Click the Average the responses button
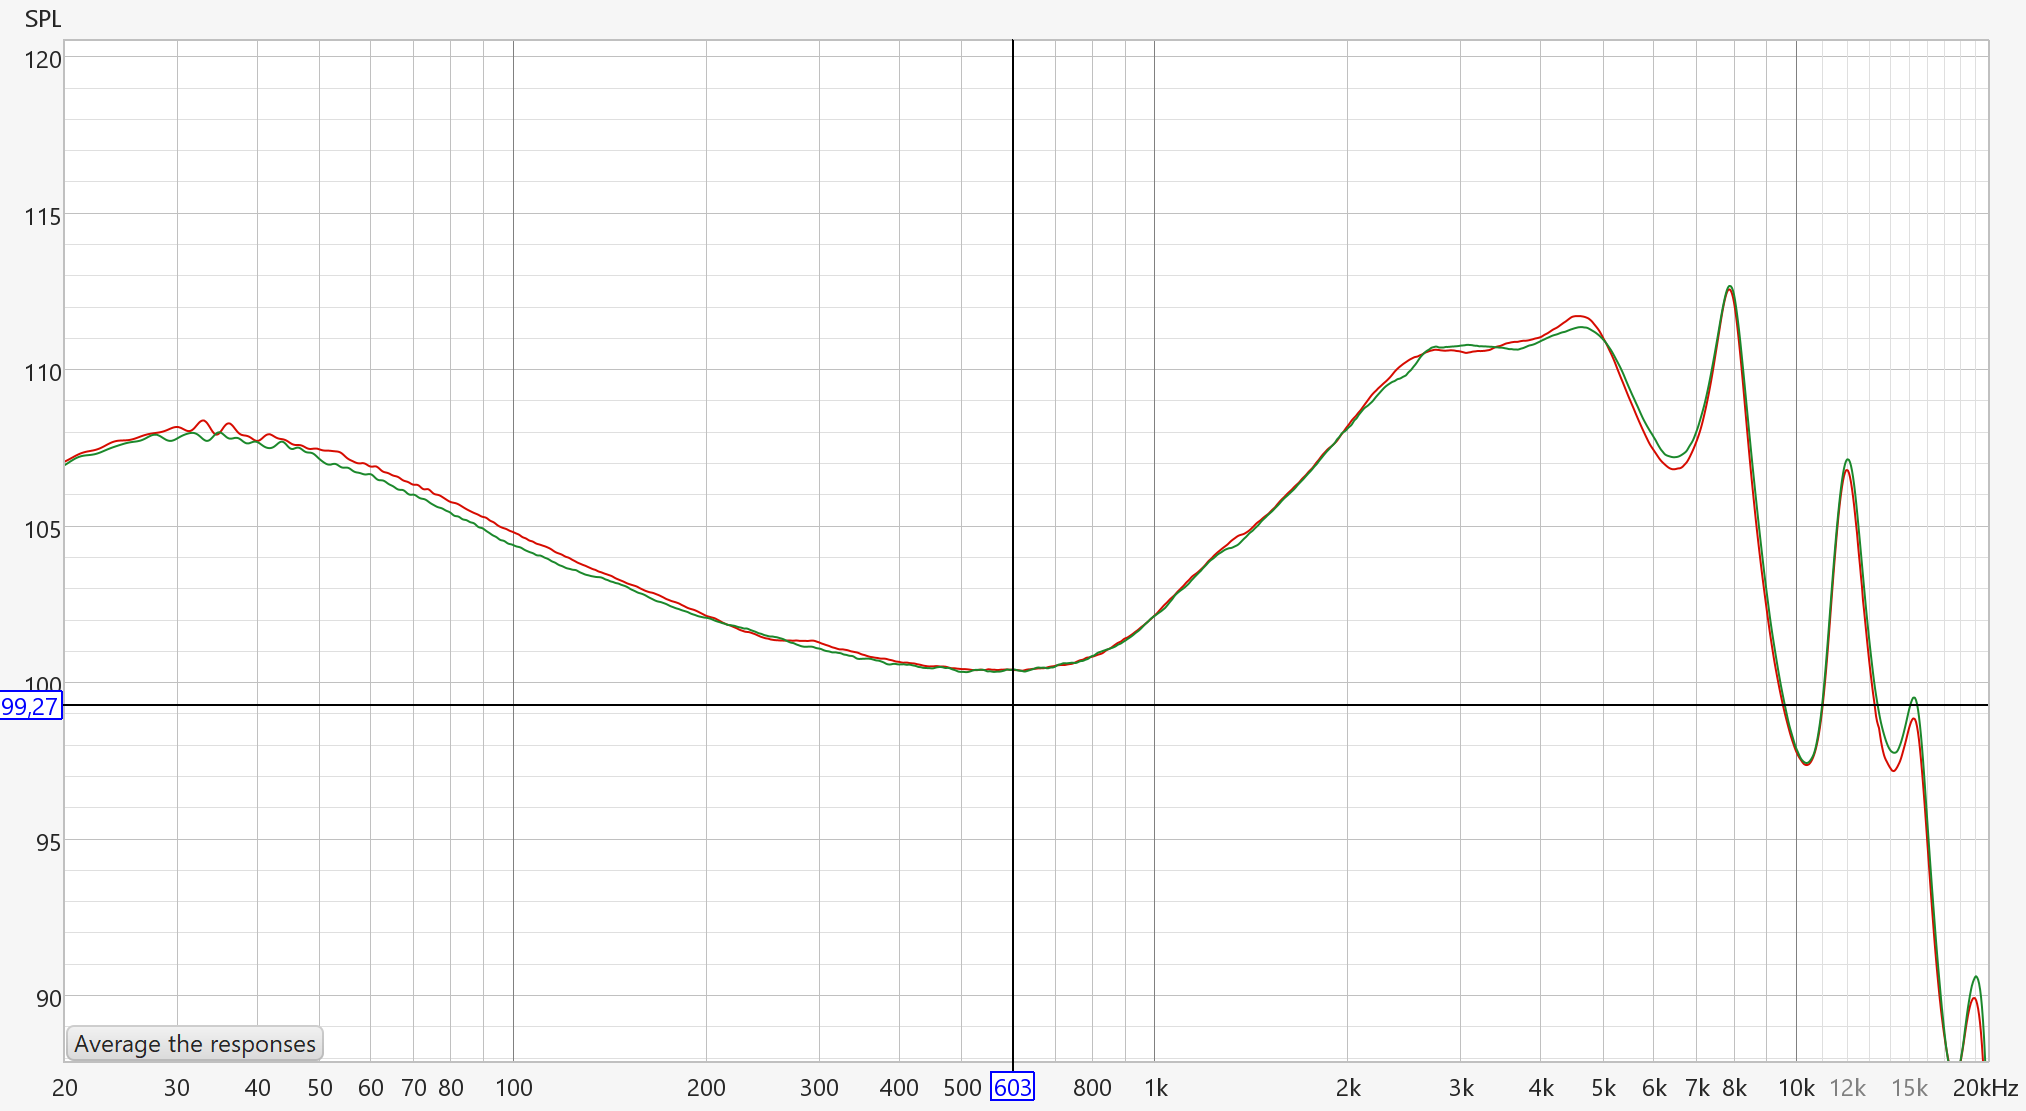Image resolution: width=2026 pixels, height=1111 pixels. pos(195,1044)
